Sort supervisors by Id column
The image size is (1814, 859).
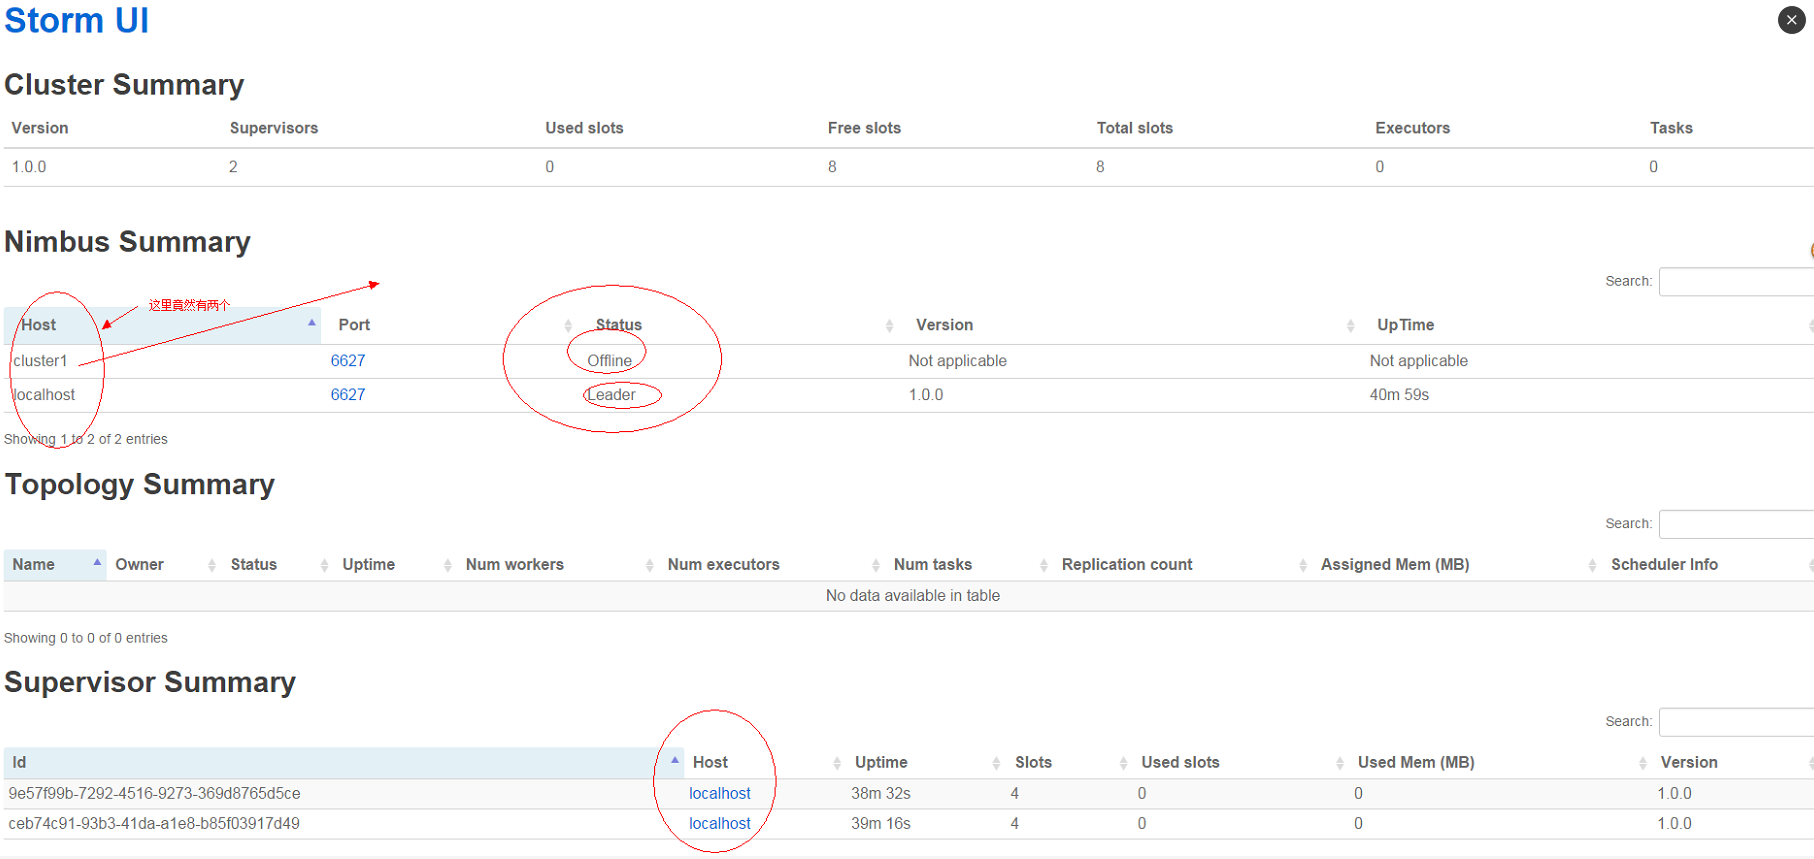344,763
